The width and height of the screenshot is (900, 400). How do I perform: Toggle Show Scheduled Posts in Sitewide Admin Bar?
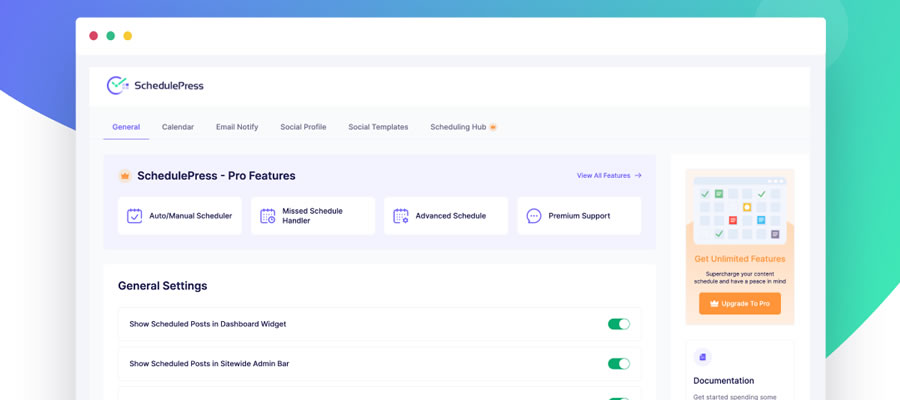click(x=619, y=364)
